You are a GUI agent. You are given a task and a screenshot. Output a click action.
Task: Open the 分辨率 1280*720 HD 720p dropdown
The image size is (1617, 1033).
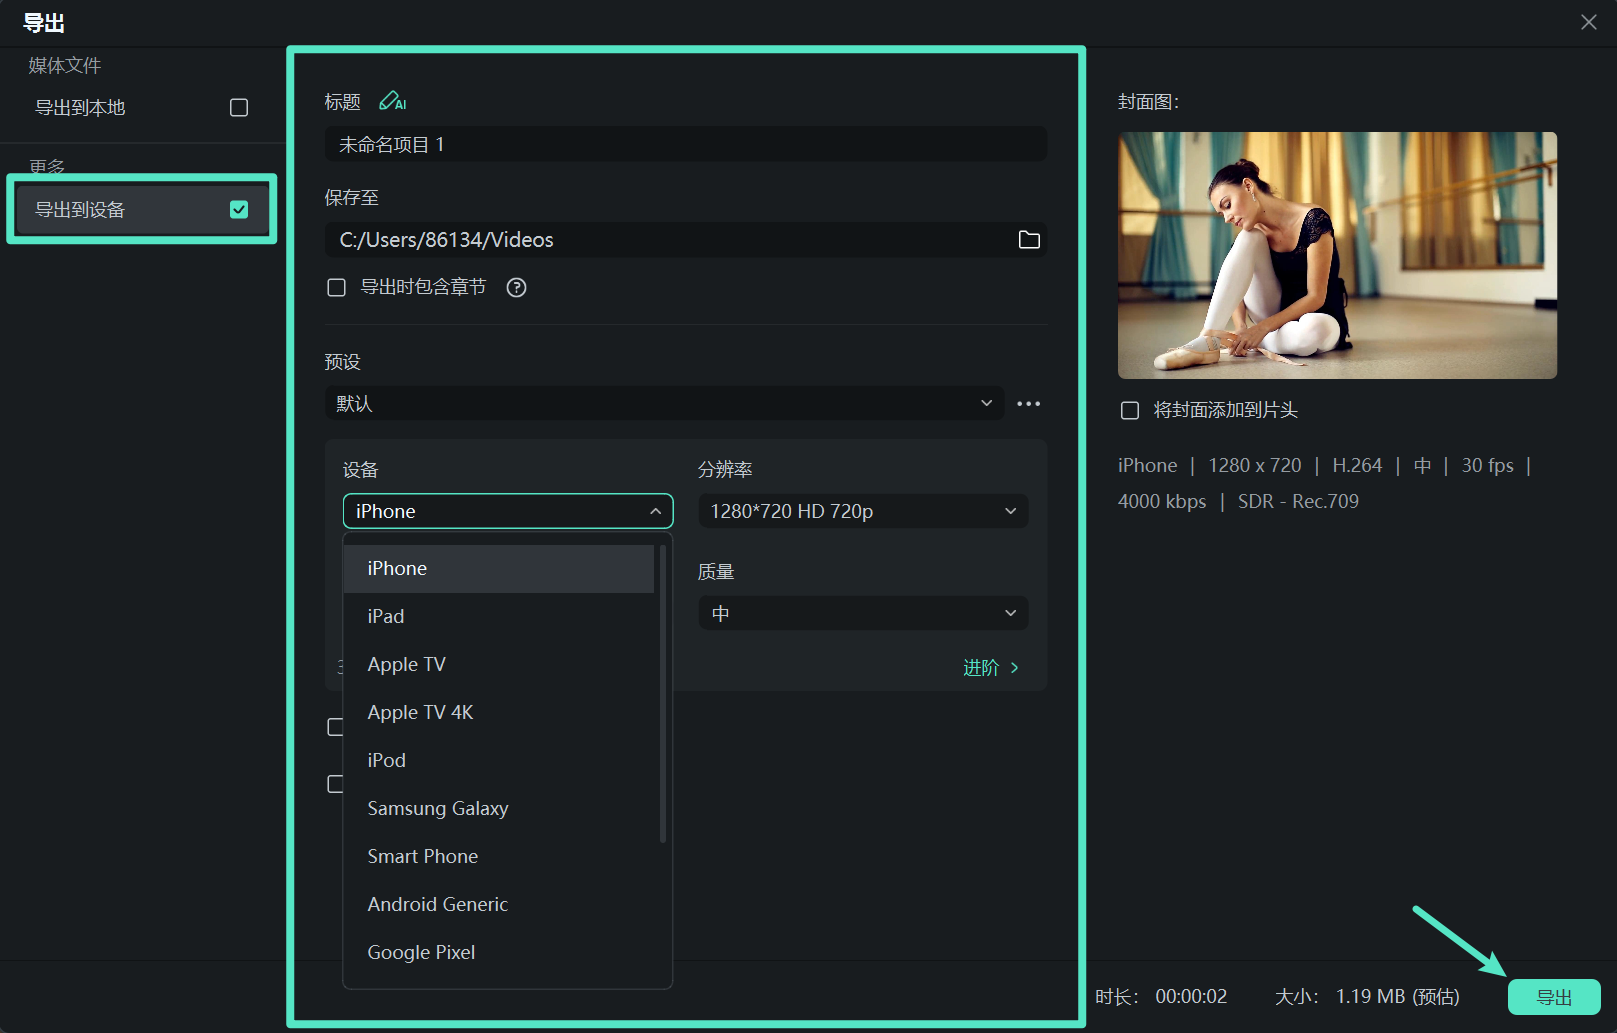[863, 511]
